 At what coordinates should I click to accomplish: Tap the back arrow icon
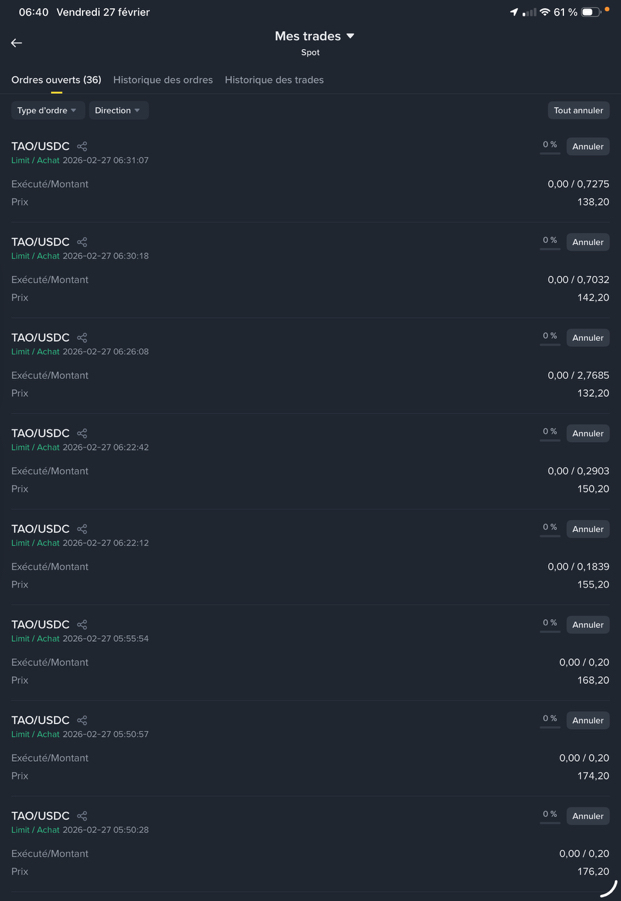click(x=16, y=43)
